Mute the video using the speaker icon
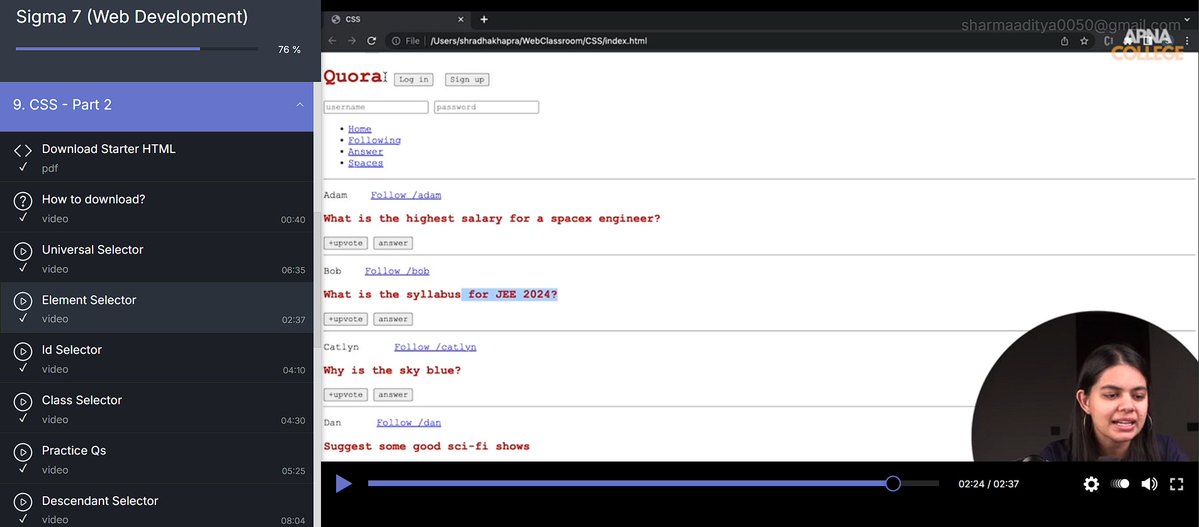The height and width of the screenshot is (527, 1199). pyautogui.click(x=1149, y=483)
